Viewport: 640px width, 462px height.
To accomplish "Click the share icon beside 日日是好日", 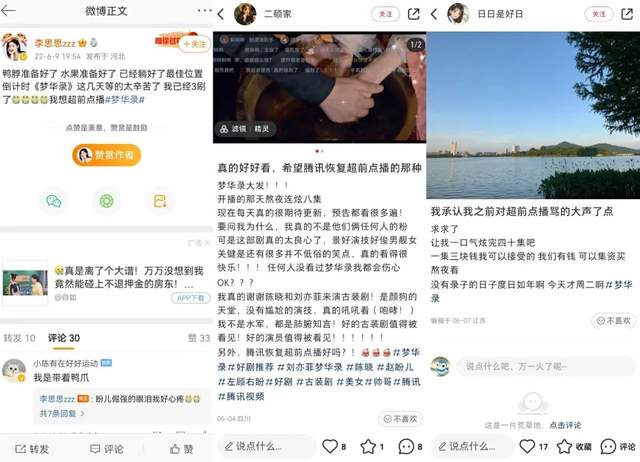I will (627, 14).
